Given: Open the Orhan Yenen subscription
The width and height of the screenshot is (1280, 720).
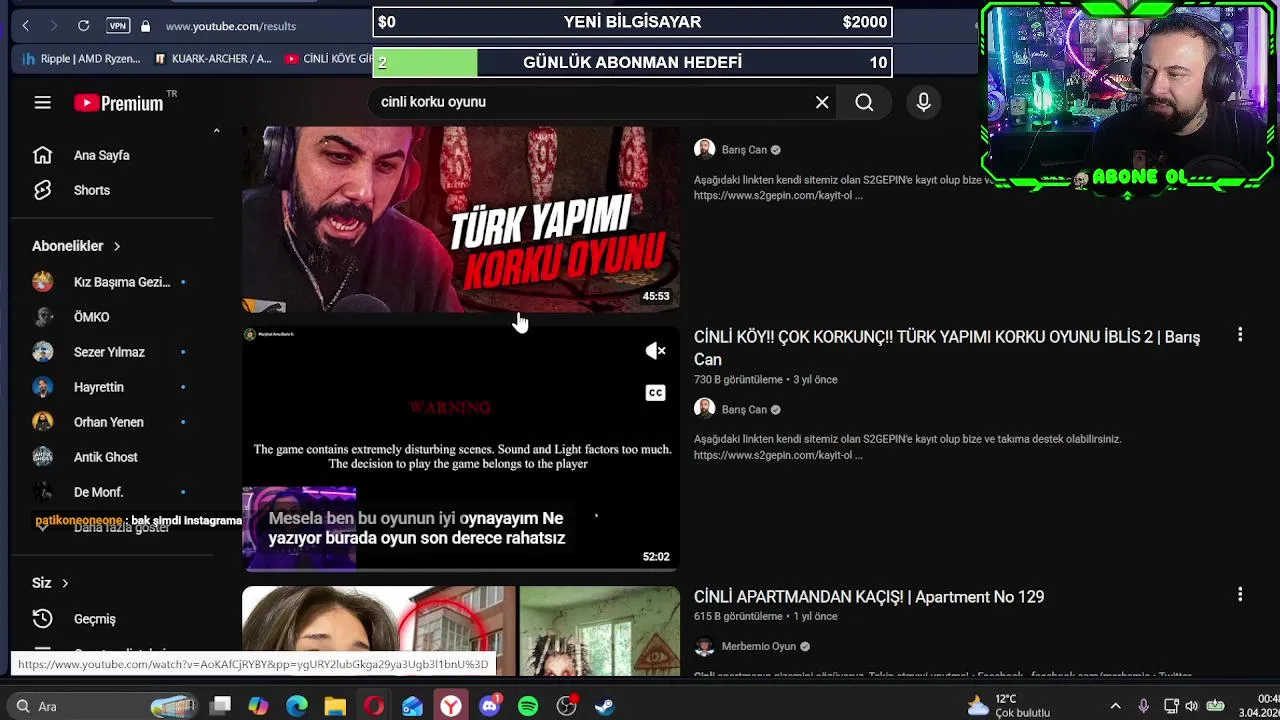Looking at the screenshot, I should 108,422.
